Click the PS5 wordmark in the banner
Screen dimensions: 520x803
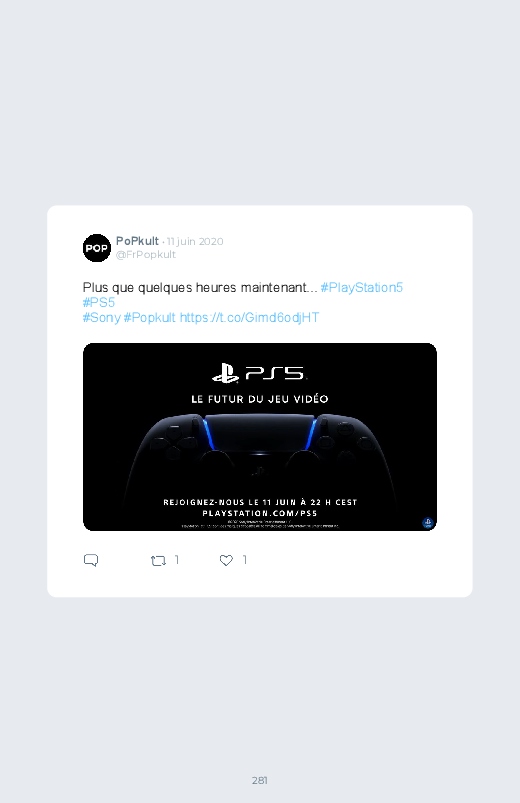point(276,373)
